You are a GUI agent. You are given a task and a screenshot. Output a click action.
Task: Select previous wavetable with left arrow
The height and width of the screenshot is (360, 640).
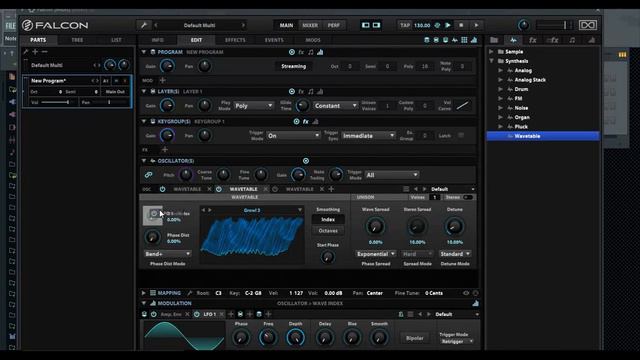coord(203,210)
